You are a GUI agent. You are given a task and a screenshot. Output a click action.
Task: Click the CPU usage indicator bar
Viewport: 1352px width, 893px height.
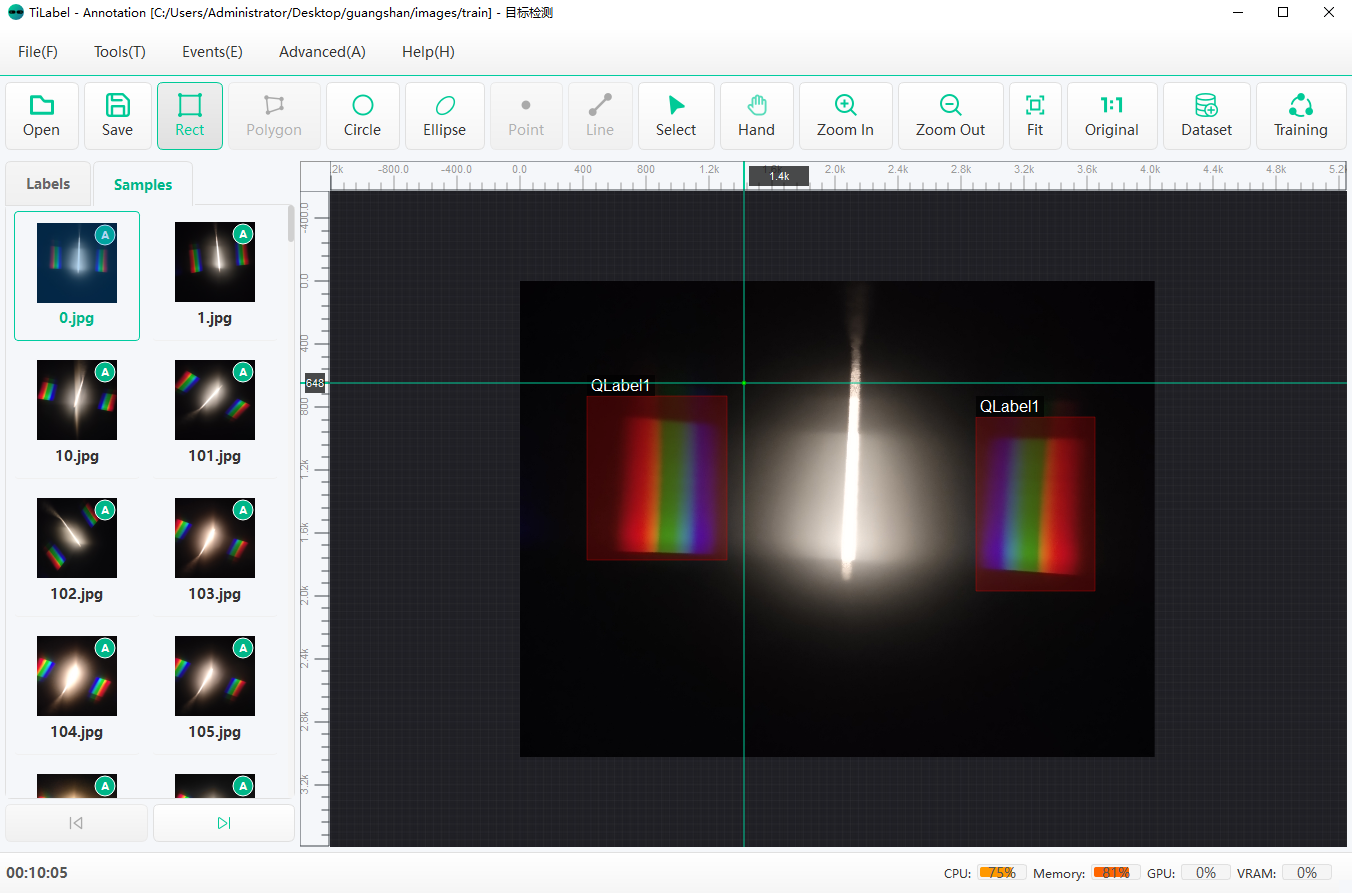point(1001,872)
